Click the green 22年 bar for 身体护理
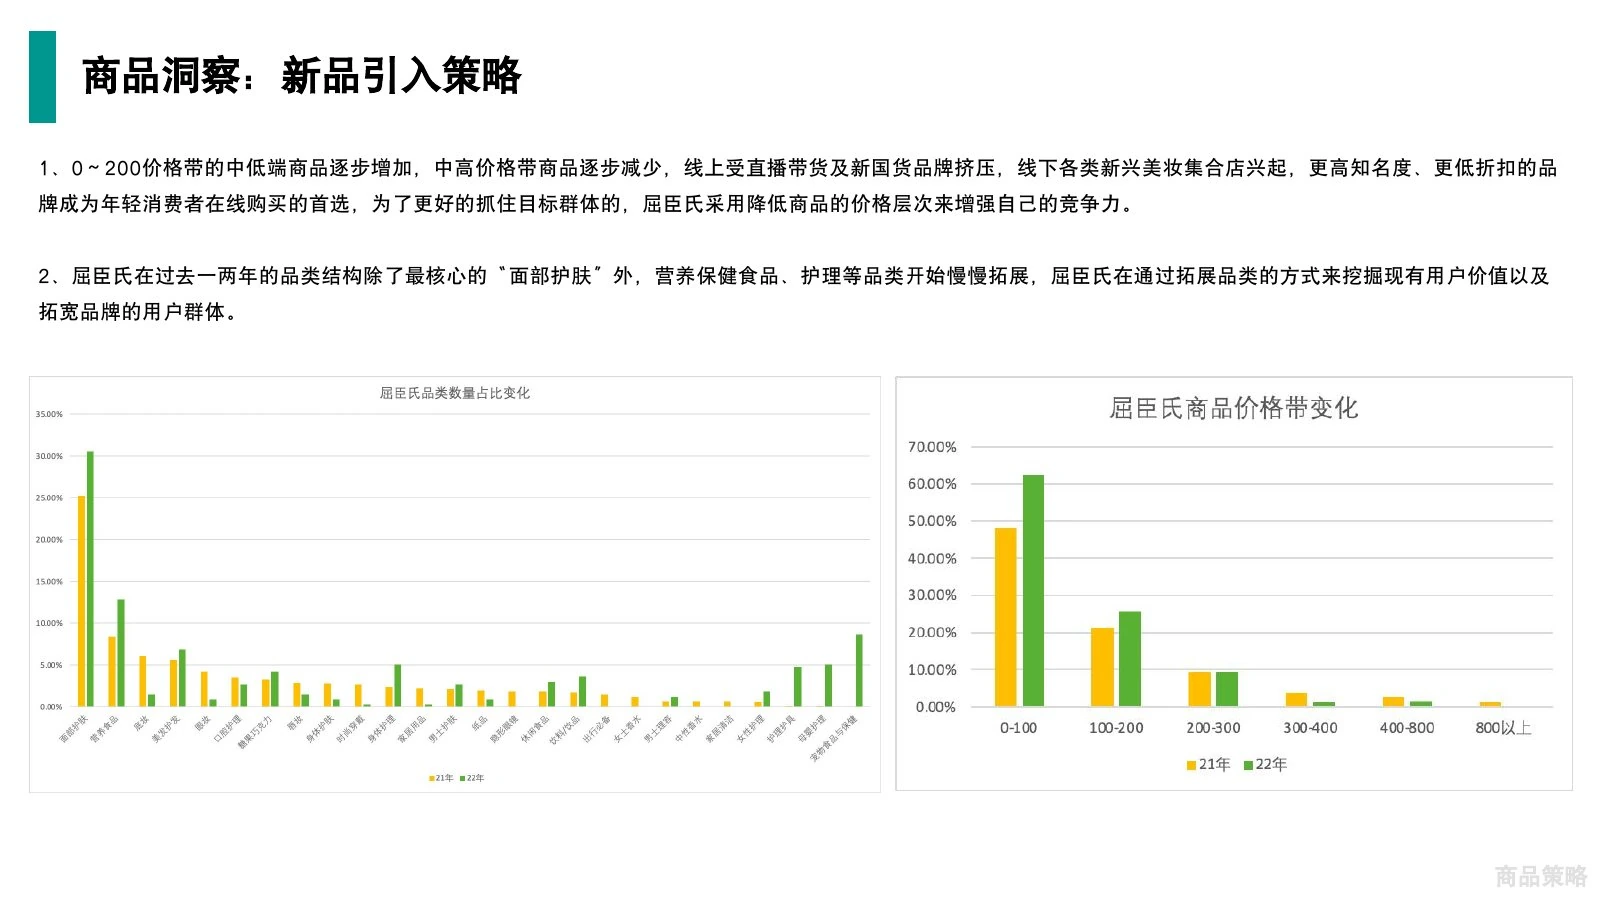 point(398,686)
